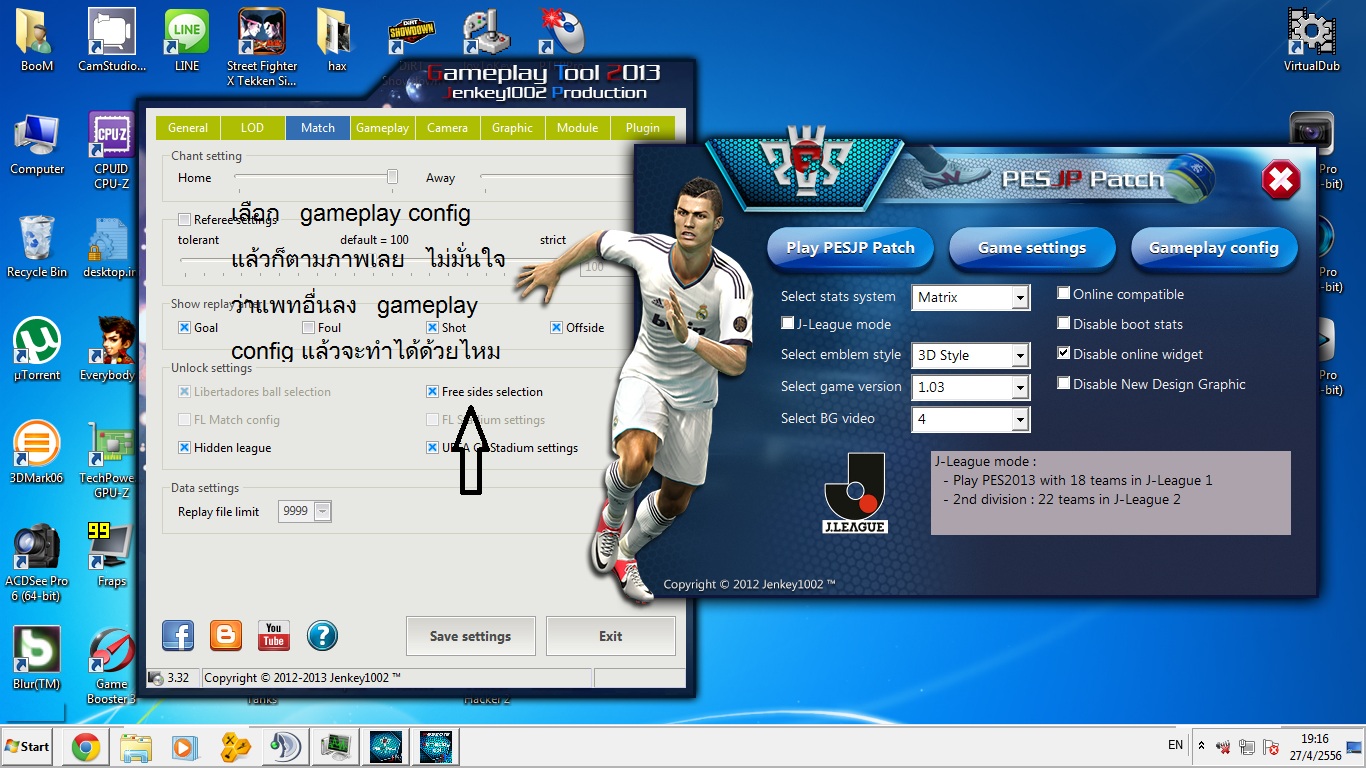Switch to the Gameplay tab
Image resolution: width=1366 pixels, height=768 pixels.
coord(383,128)
